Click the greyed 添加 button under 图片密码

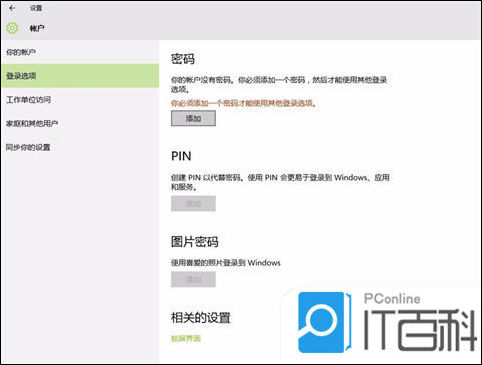[193, 279]
